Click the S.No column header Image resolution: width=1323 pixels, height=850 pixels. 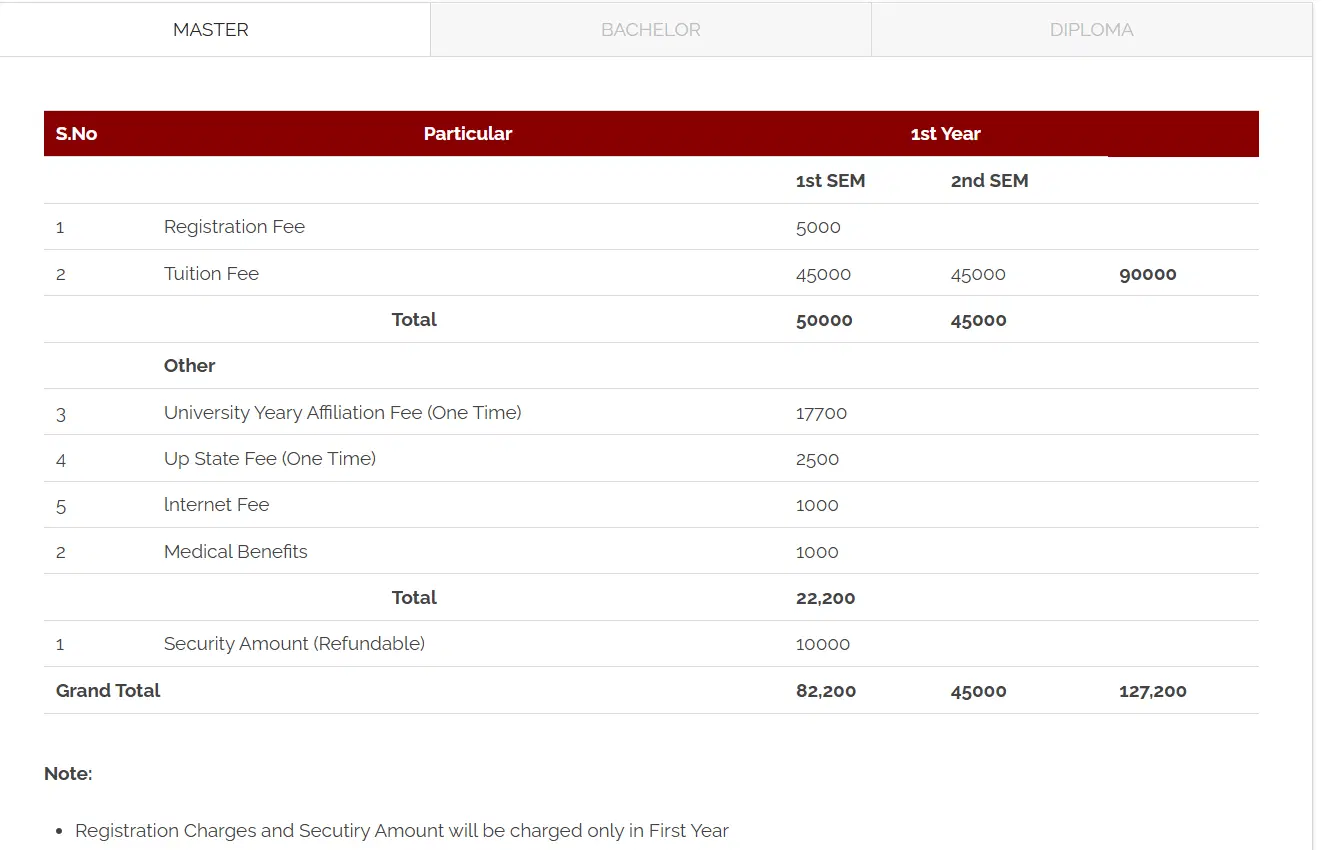pos(76,134)
